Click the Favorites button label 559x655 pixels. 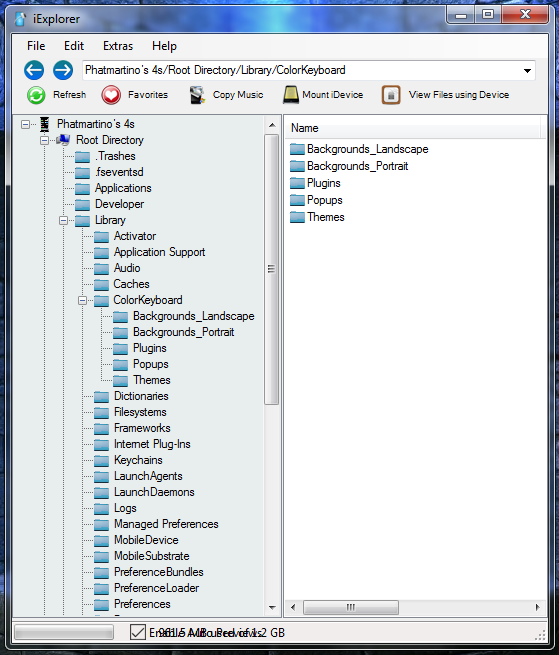point(148,95)
